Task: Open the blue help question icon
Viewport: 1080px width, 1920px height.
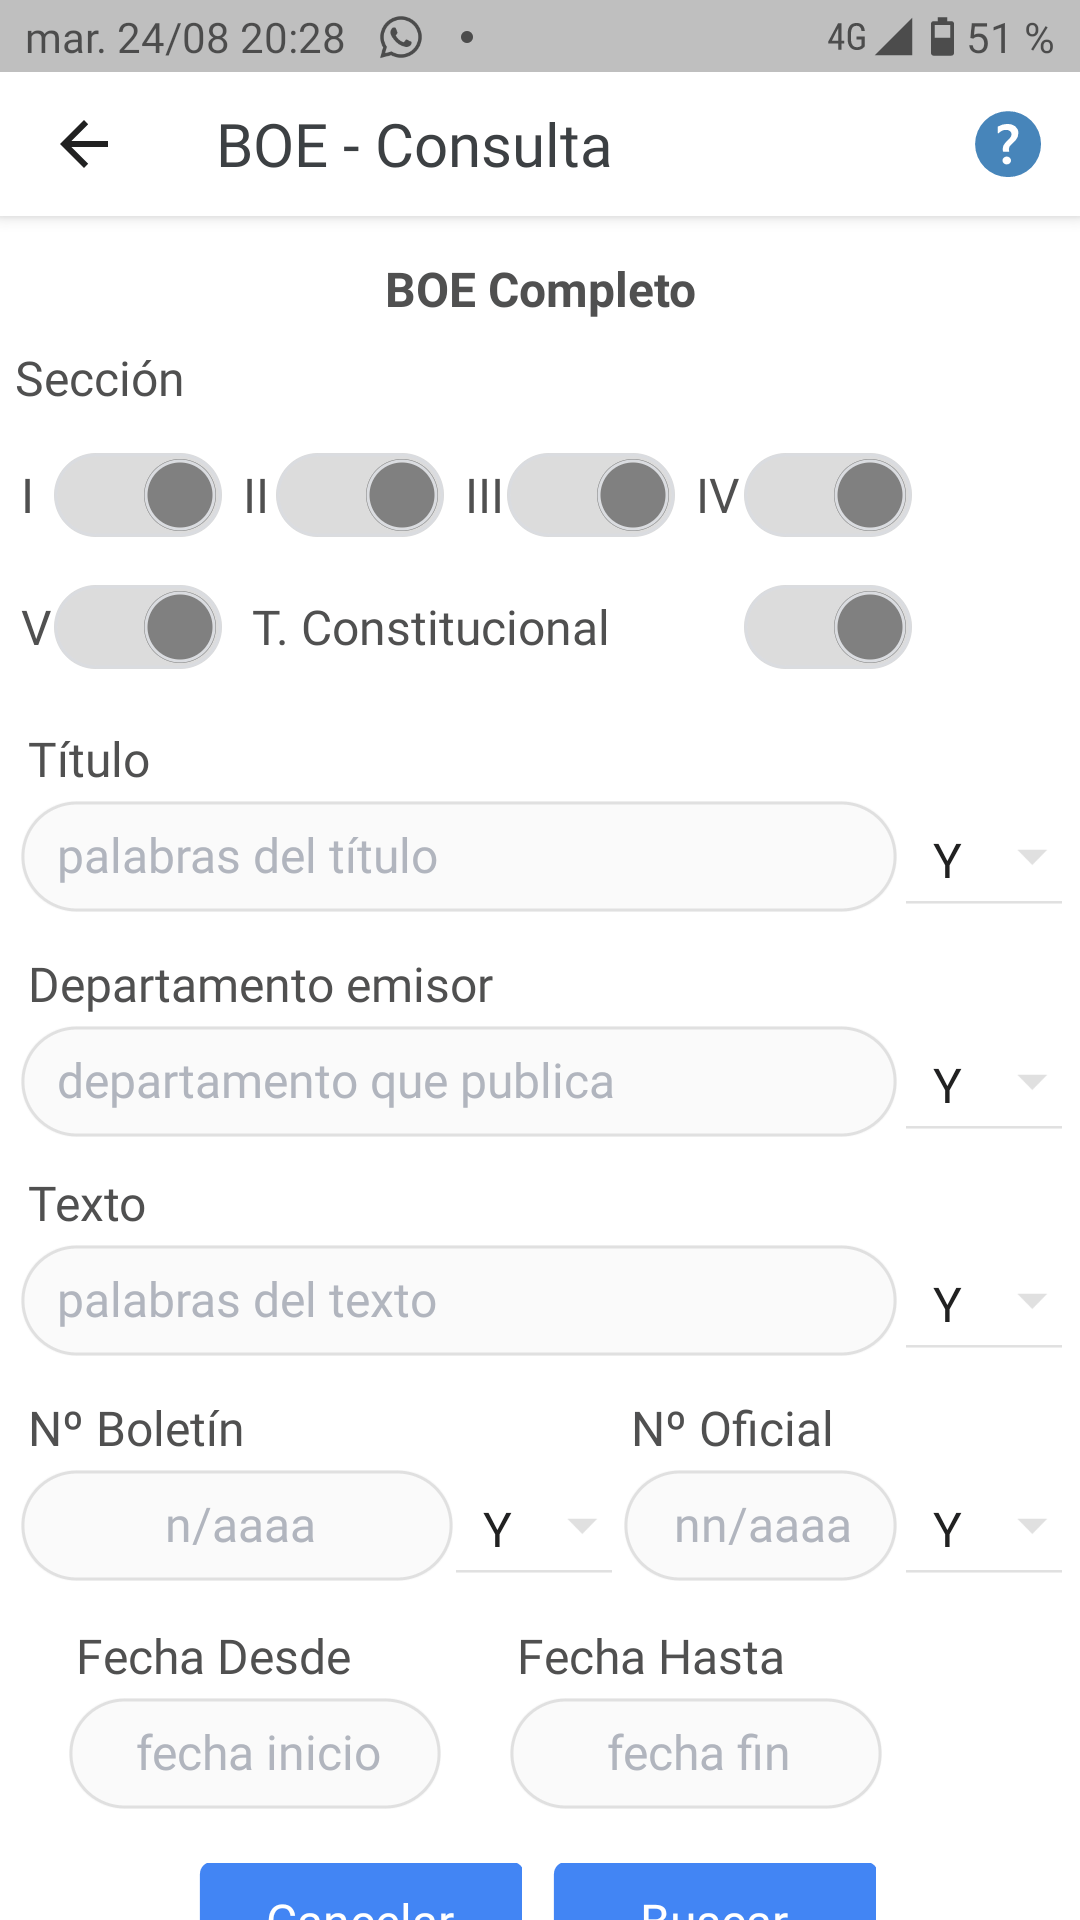Action: [x=1007, y=145]
